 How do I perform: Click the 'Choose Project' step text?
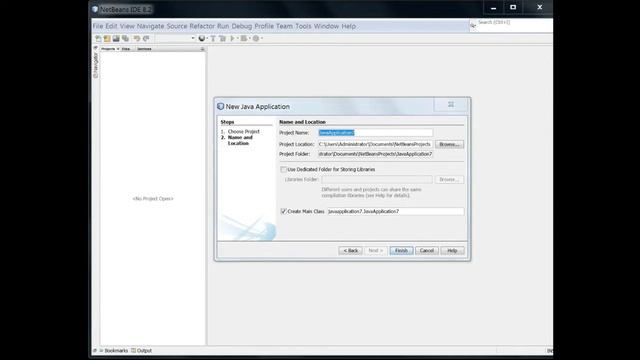click(244, 131)
